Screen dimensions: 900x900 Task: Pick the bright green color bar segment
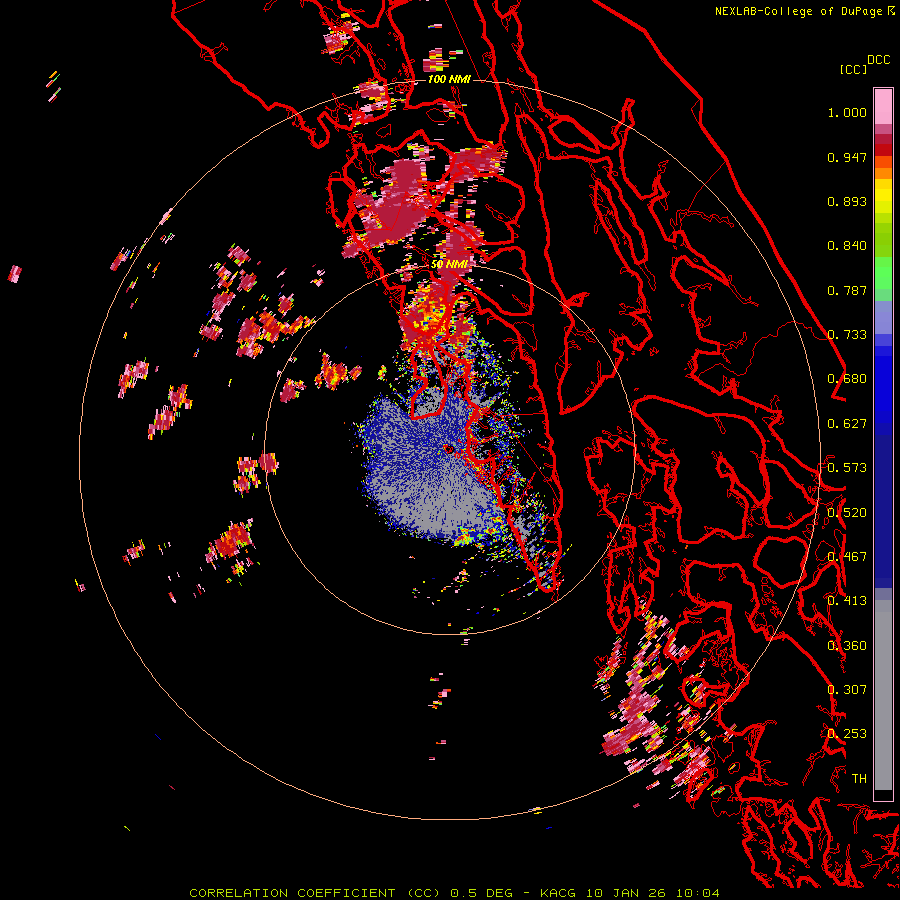click(883, 272)
